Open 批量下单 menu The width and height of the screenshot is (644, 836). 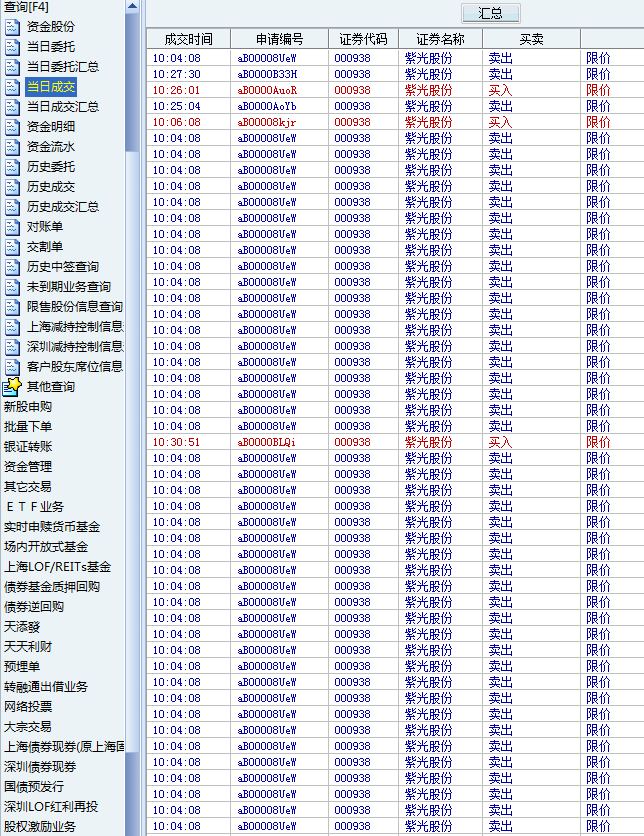(28, 427)
